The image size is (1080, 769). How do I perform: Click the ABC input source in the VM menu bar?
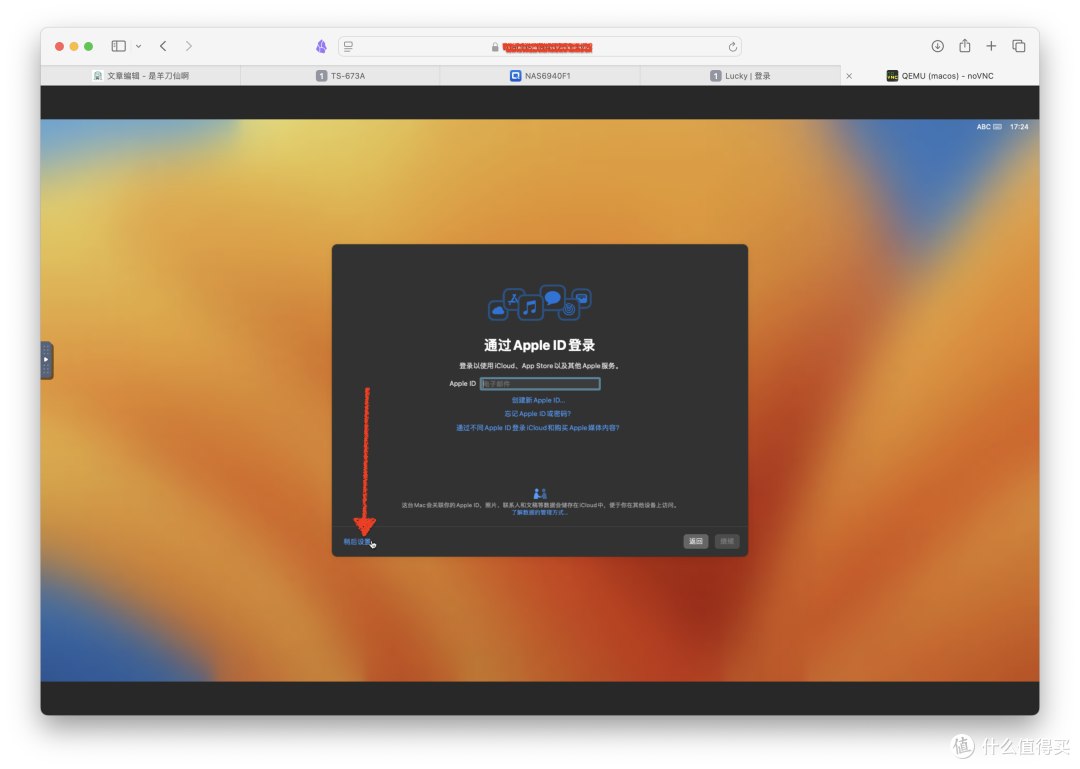(x=985, y=126)
